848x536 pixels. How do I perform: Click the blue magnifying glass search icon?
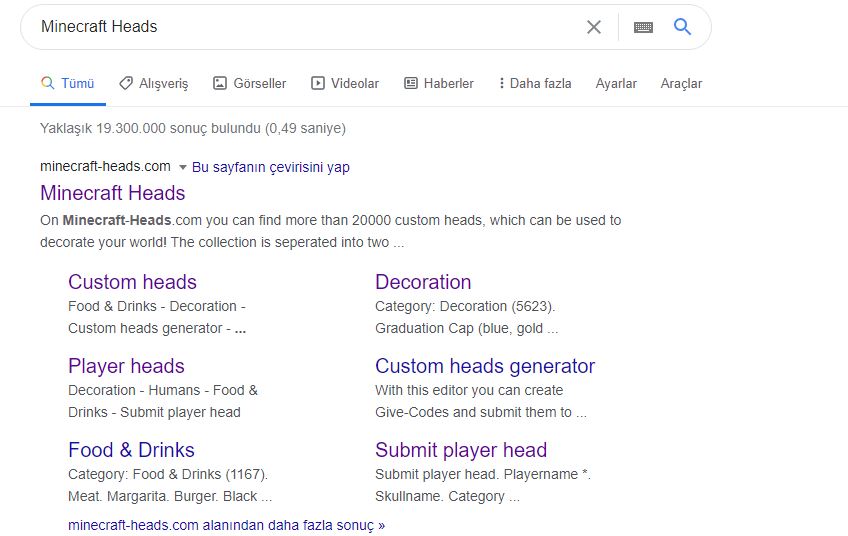coord(683,27)
